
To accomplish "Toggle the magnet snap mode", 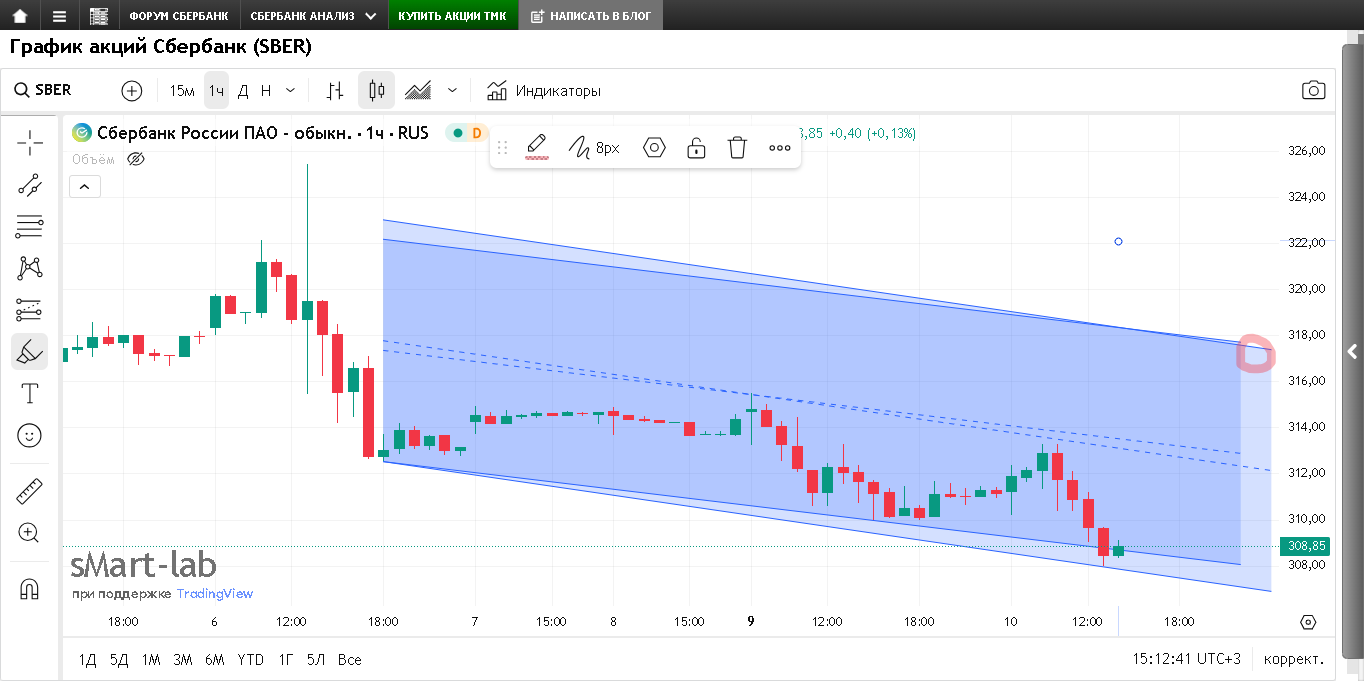I will (30, 589).
